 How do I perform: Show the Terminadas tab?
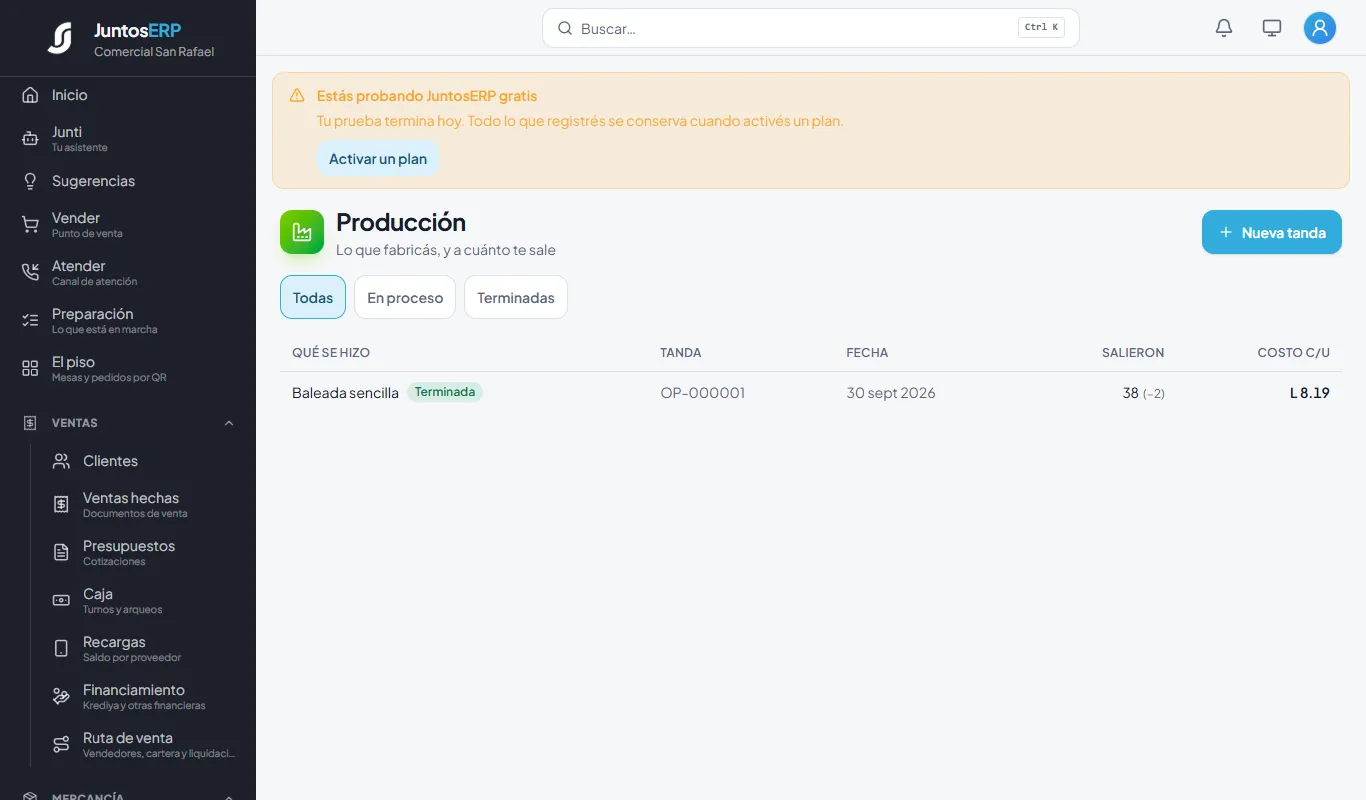[516, 297]
